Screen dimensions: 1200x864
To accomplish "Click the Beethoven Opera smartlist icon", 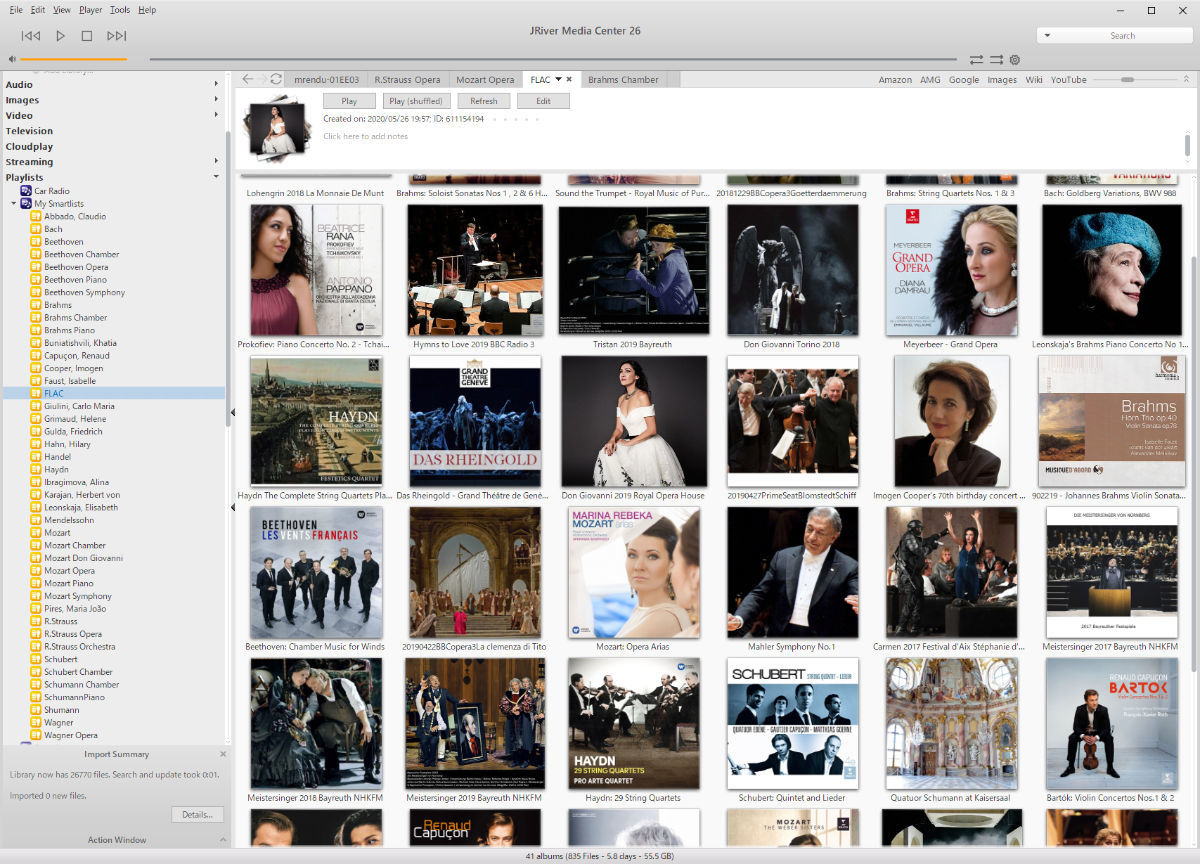I will click(36, 267).
